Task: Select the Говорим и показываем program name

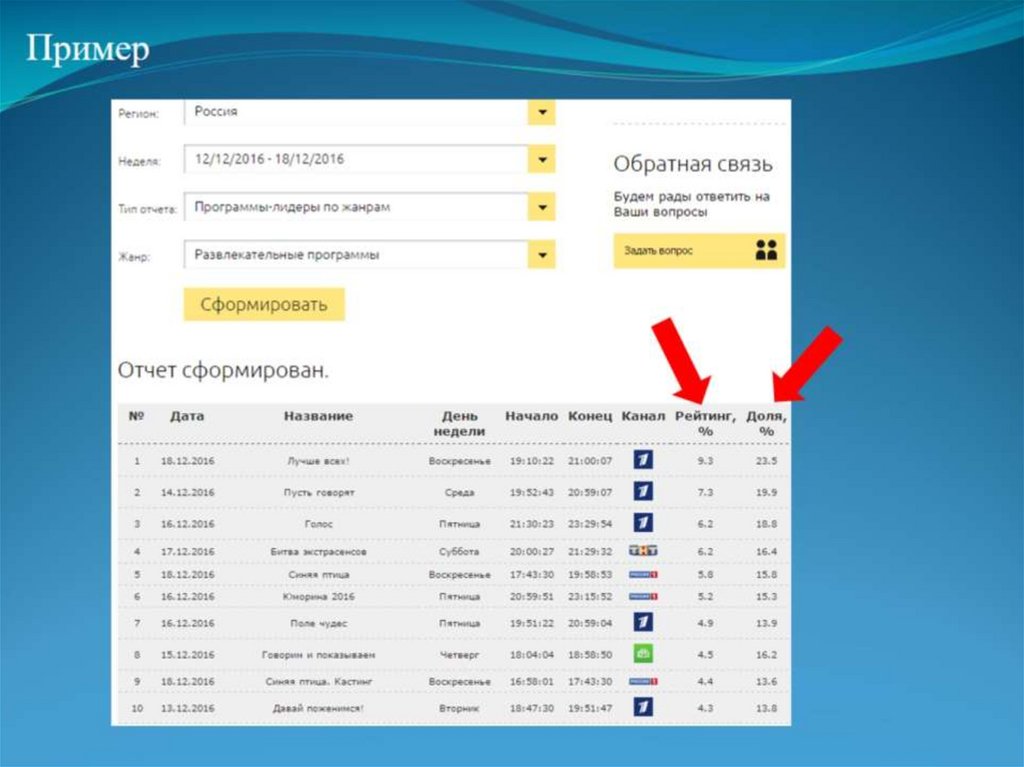Action: tap(319, 655)
